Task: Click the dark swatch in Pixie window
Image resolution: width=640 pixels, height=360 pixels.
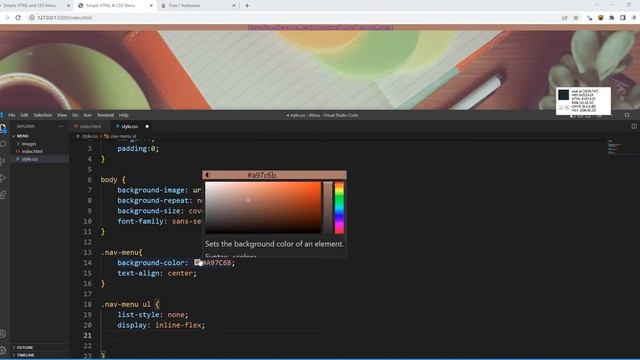Action: [563, 95]
